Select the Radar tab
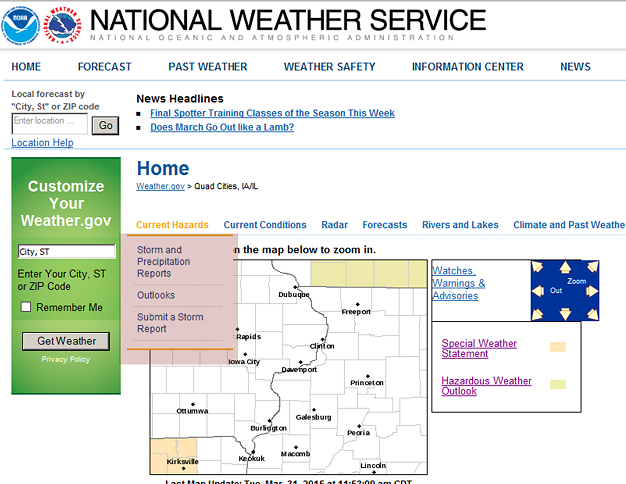Image resolution: width=626 pixels, height=484 pixels. 335,225
